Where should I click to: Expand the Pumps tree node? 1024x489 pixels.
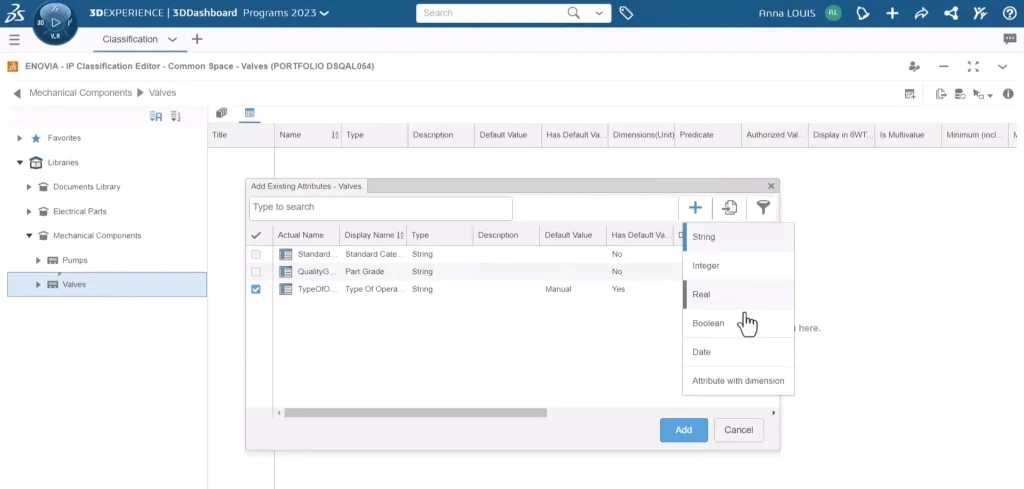38,260
